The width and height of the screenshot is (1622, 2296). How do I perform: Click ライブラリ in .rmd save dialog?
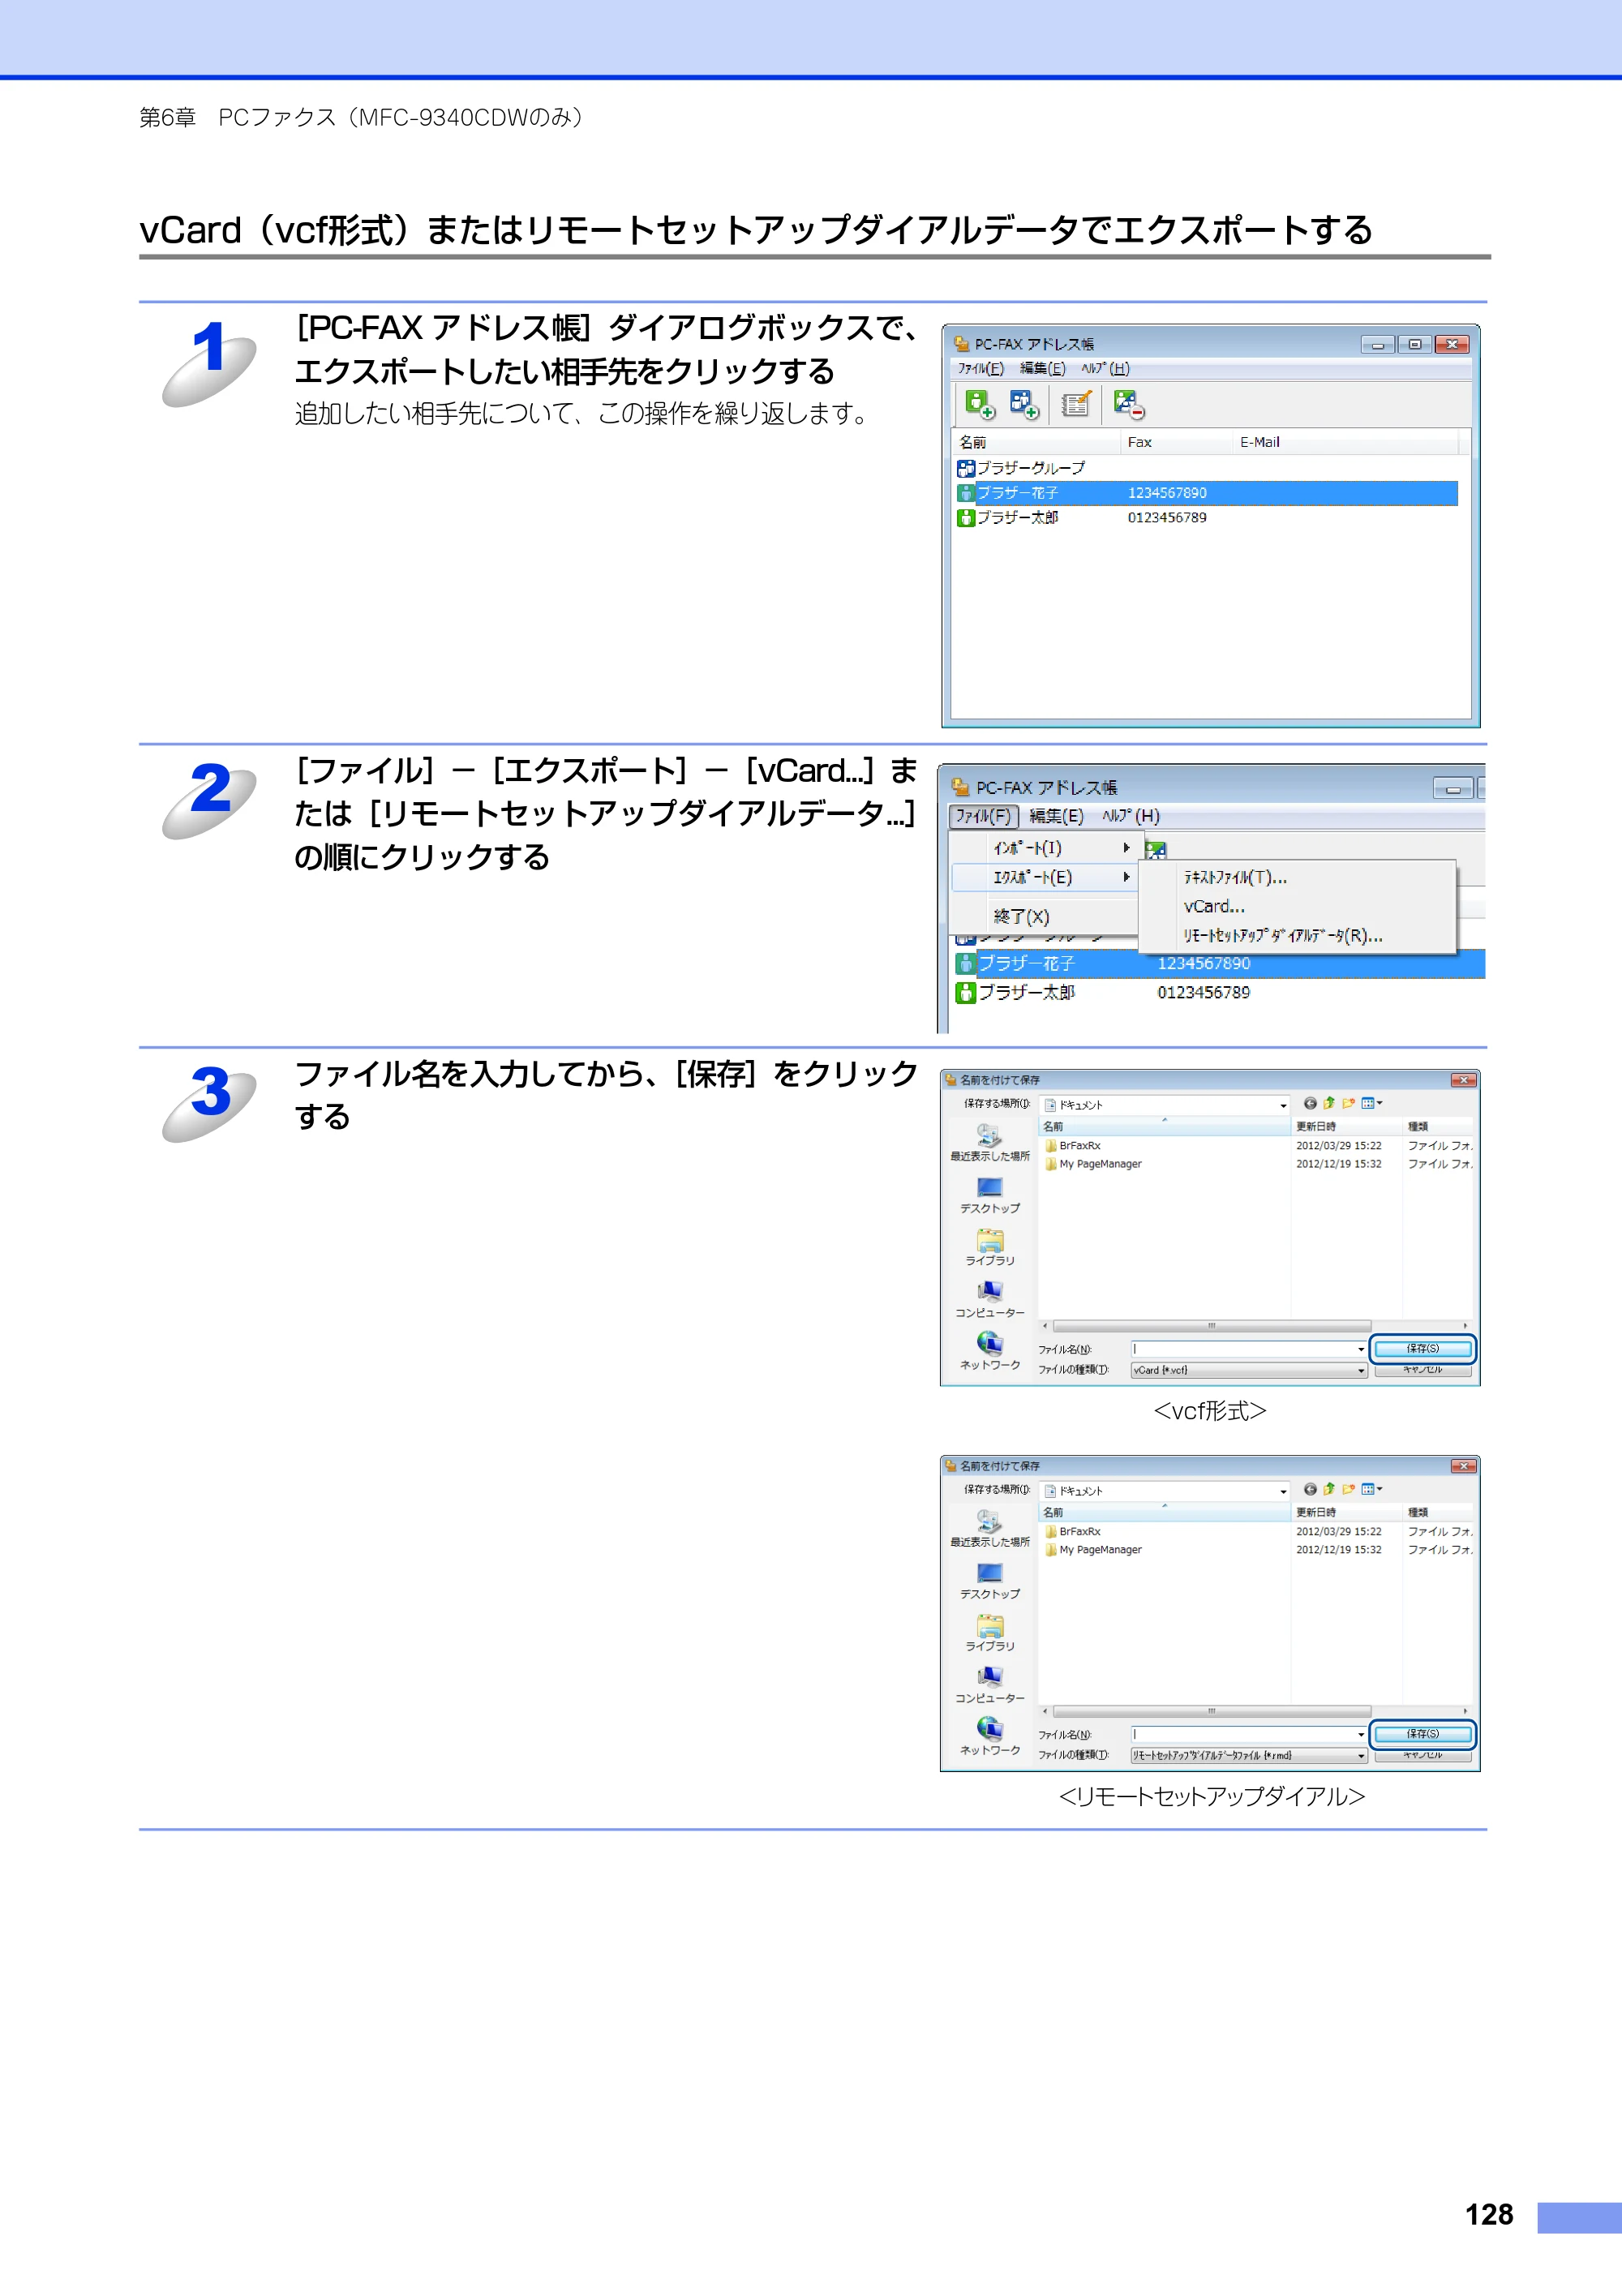tap(990, 1632)
